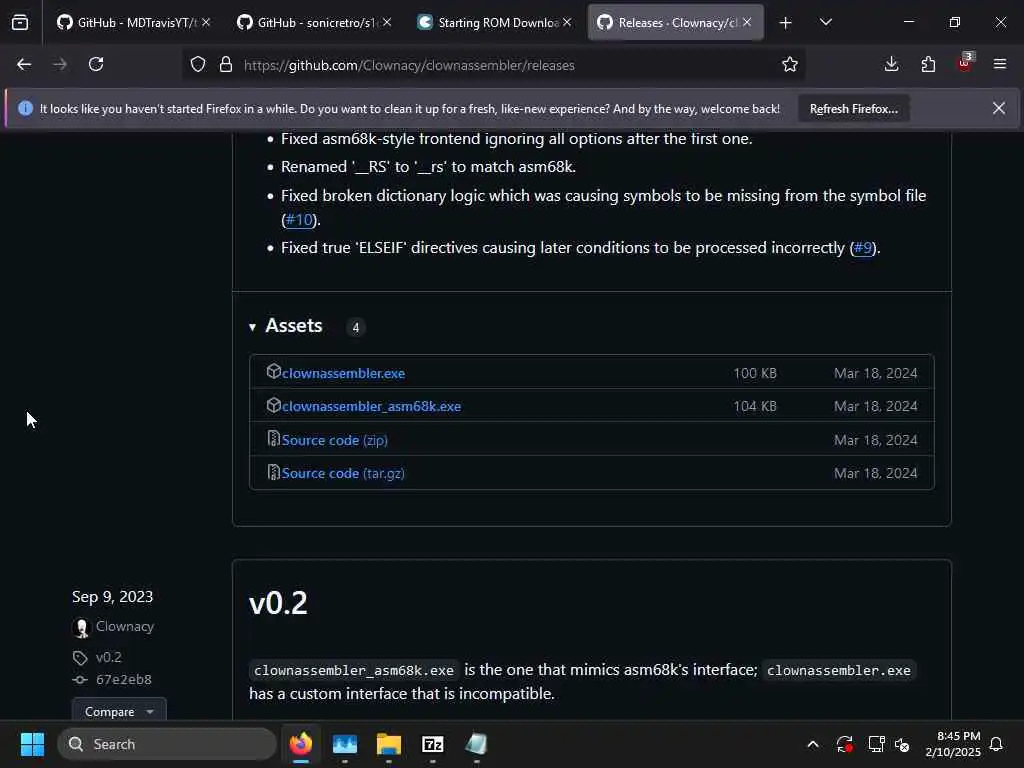Click the red extension icon with badge

965,63
